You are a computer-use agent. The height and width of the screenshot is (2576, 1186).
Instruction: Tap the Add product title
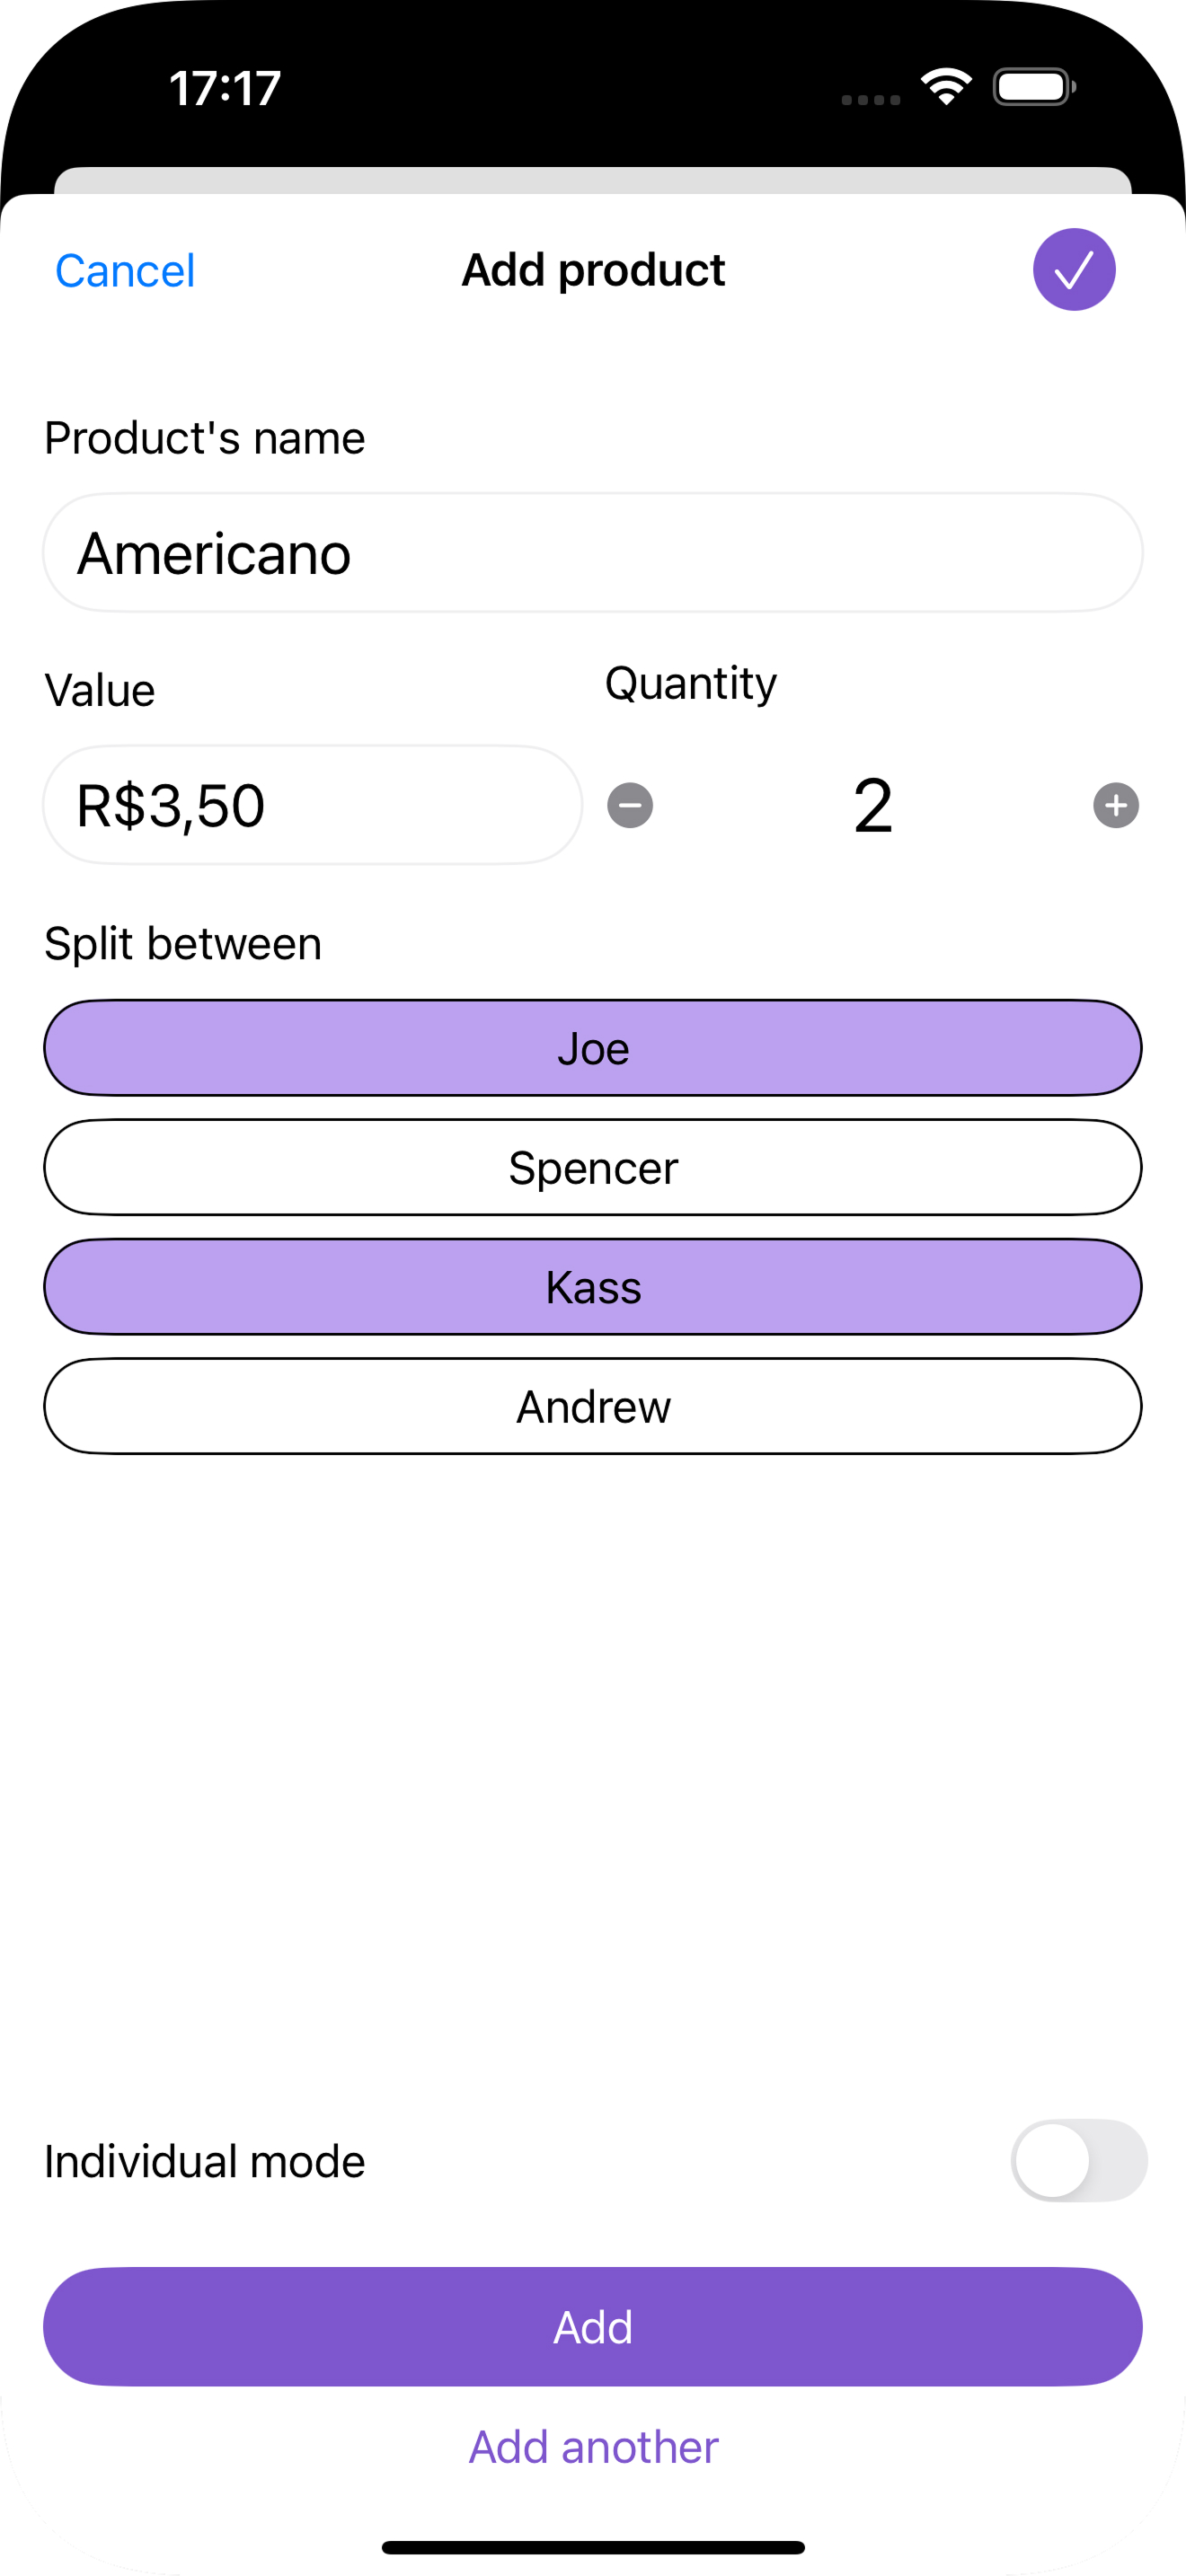point(593,270)
